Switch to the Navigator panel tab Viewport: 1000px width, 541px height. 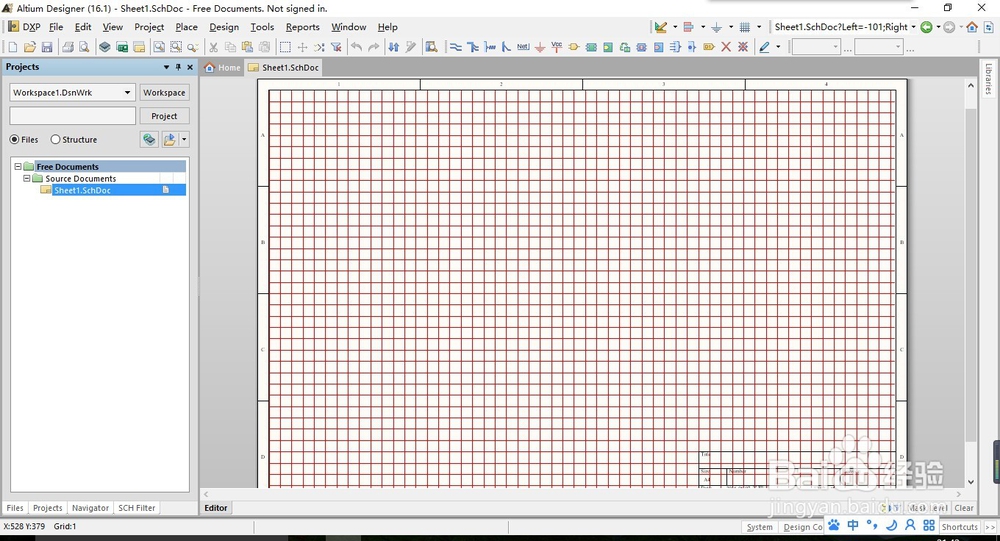(90, 508)
